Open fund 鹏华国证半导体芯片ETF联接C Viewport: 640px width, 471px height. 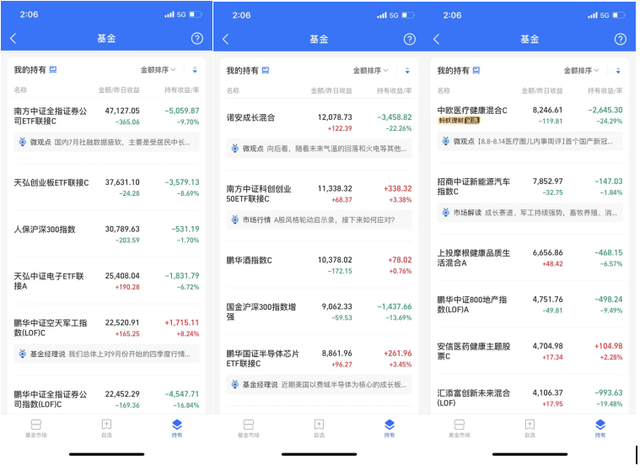(263, 358)
